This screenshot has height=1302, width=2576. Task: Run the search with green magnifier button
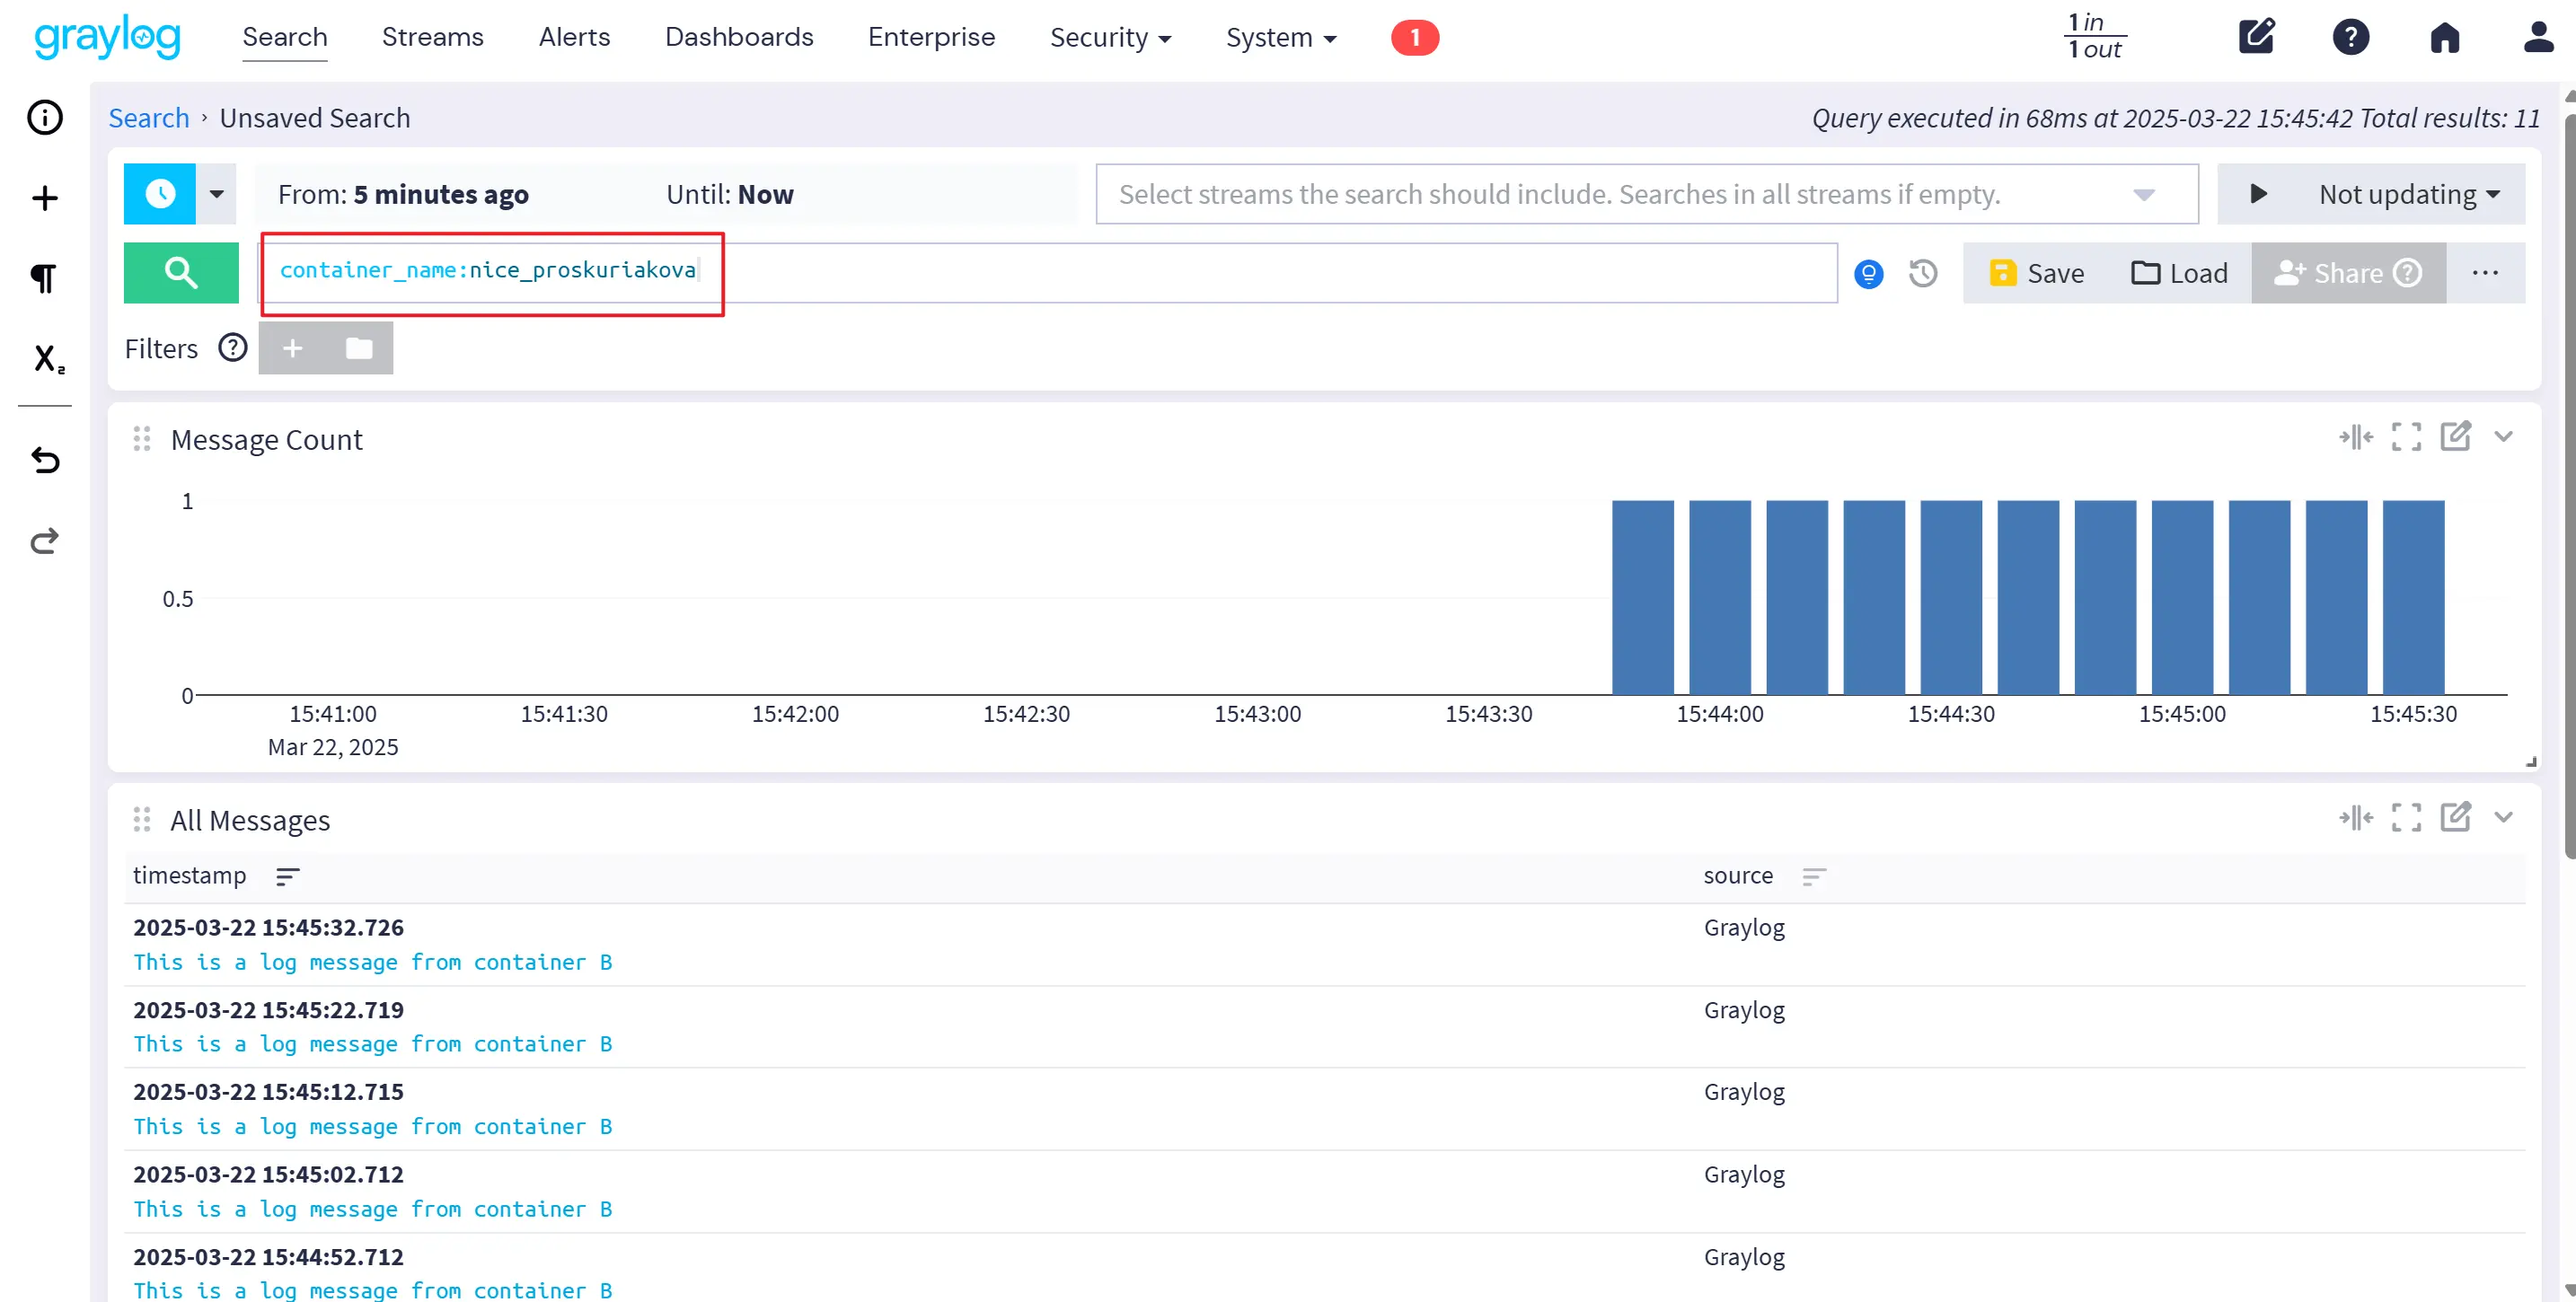(x=181, y=272)
